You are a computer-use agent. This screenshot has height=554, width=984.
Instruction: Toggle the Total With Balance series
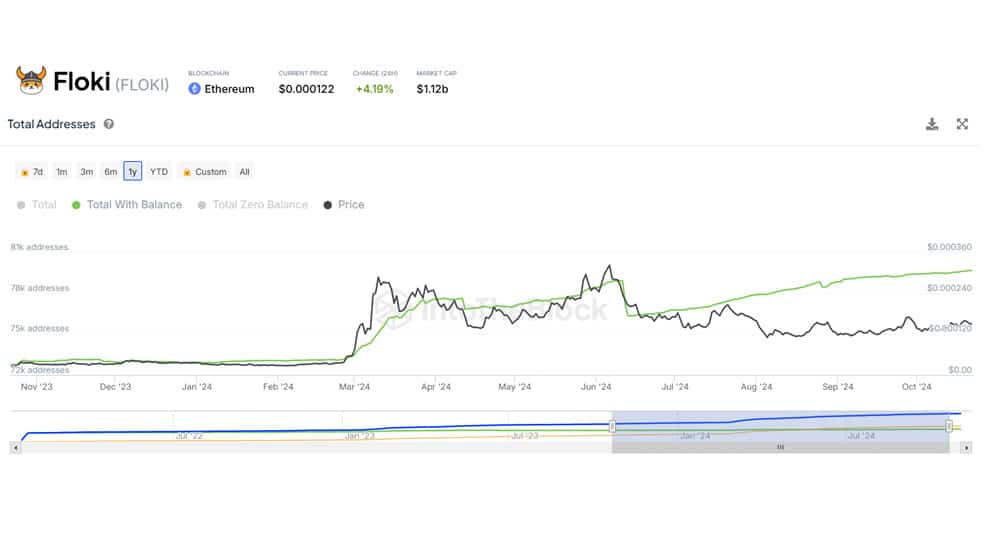[x=127, y=205]
